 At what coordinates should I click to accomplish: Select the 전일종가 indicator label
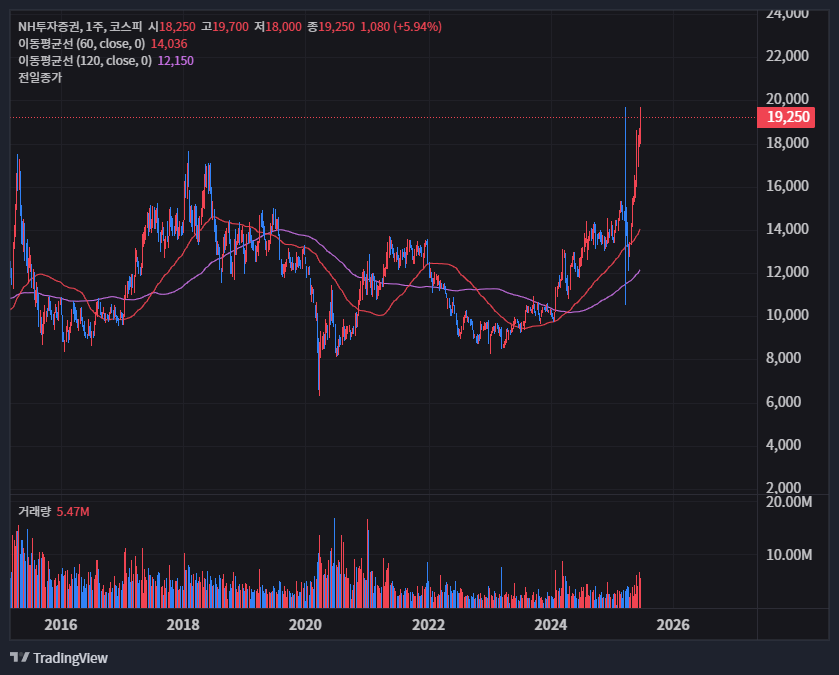pos(40,78)
